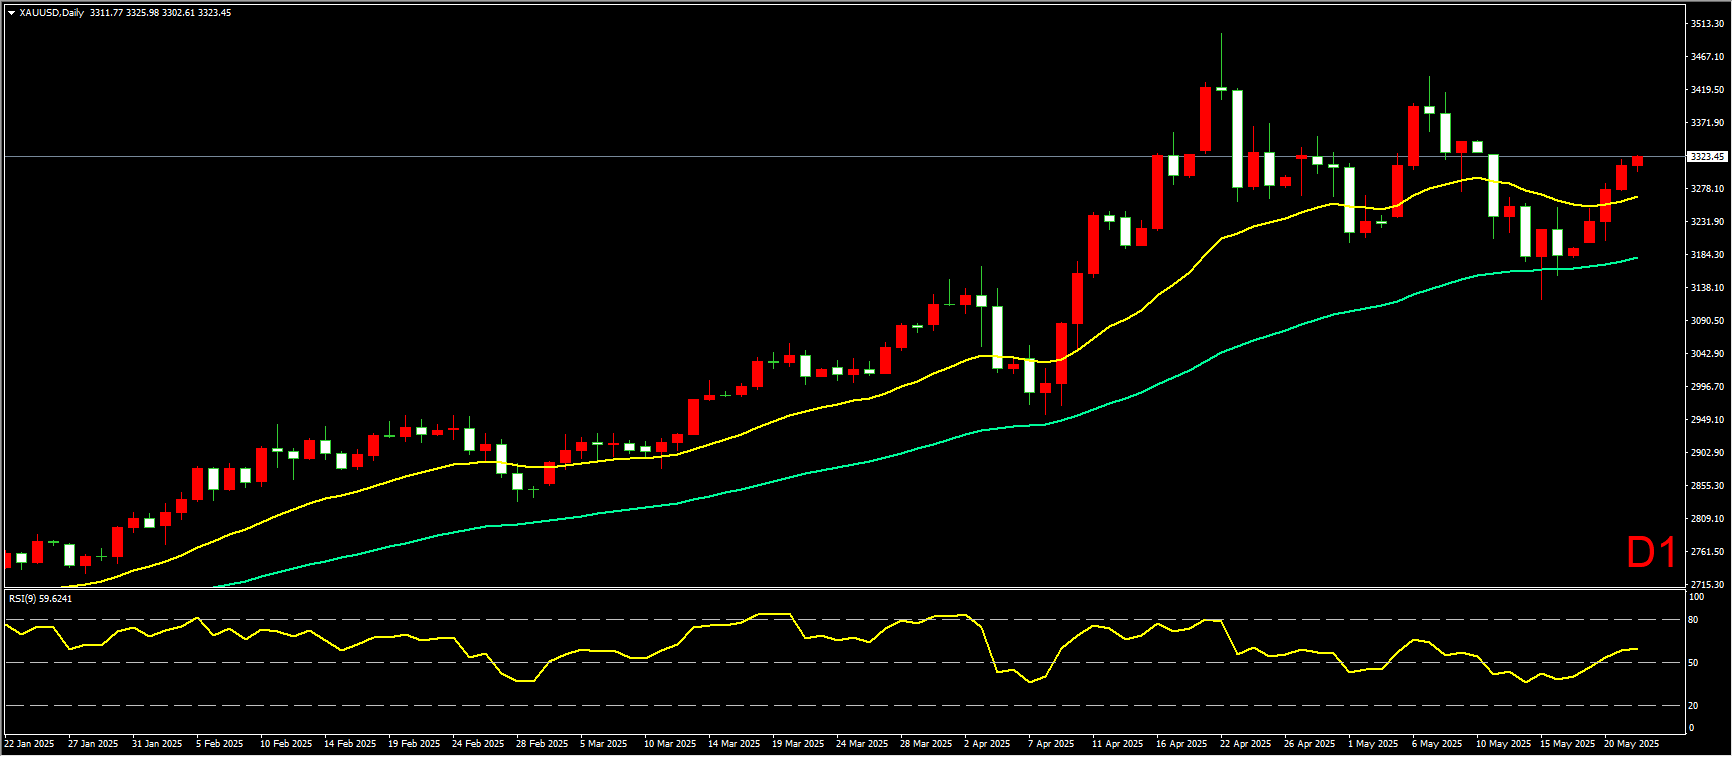Click the 3371.90 price axis label
1733x757 pixels.
point(1707,123)
